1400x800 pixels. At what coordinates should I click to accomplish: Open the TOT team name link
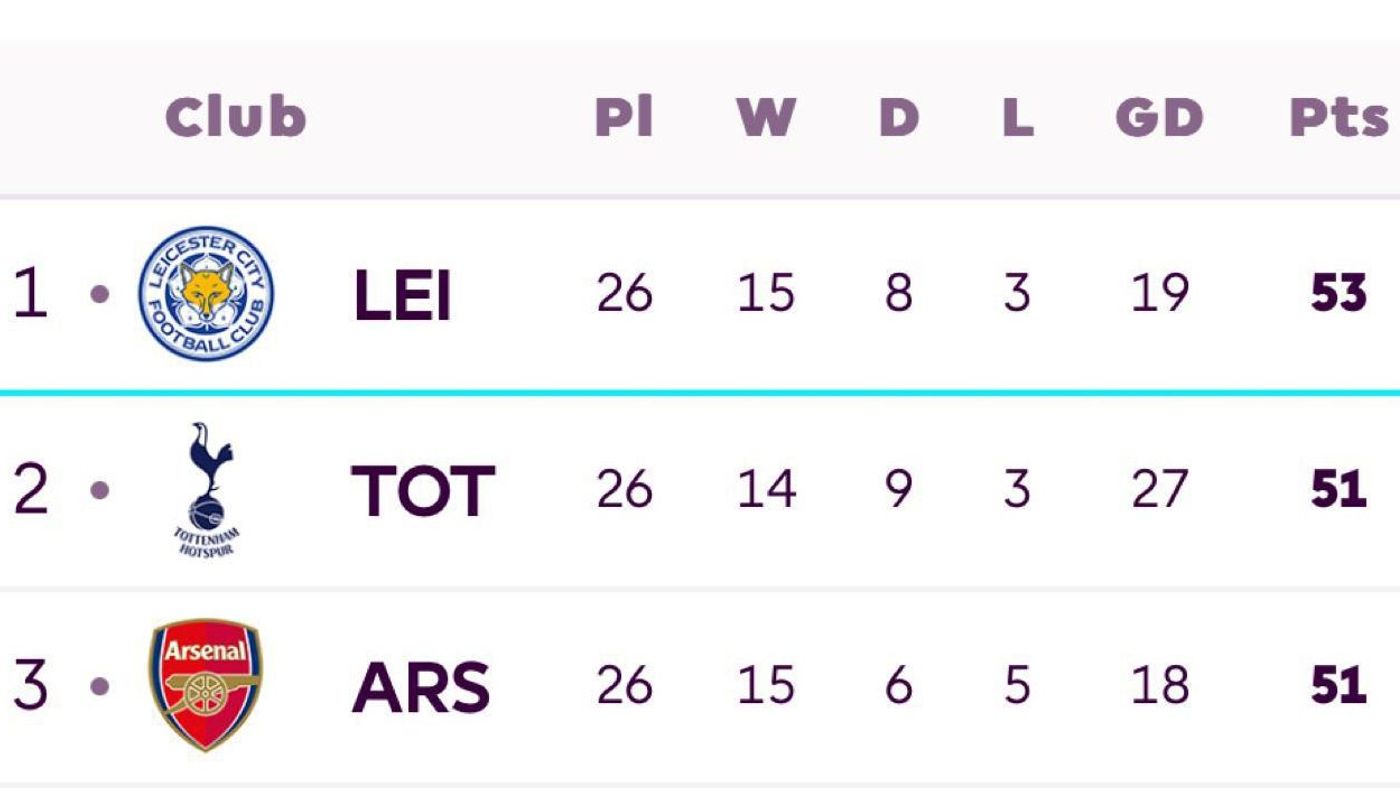pyautogui.click(x=423, y=491)
